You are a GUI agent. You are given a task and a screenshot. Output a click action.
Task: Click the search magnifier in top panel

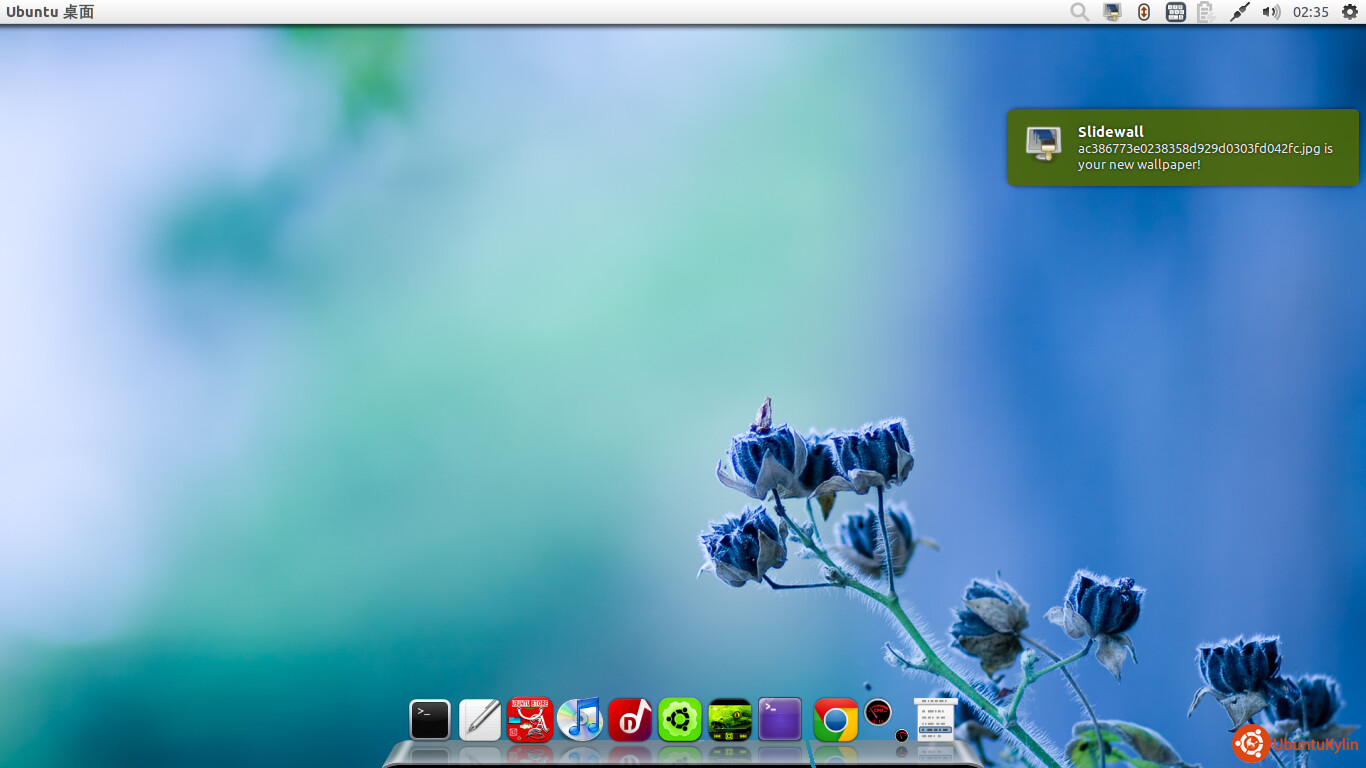coord(1080,12)
